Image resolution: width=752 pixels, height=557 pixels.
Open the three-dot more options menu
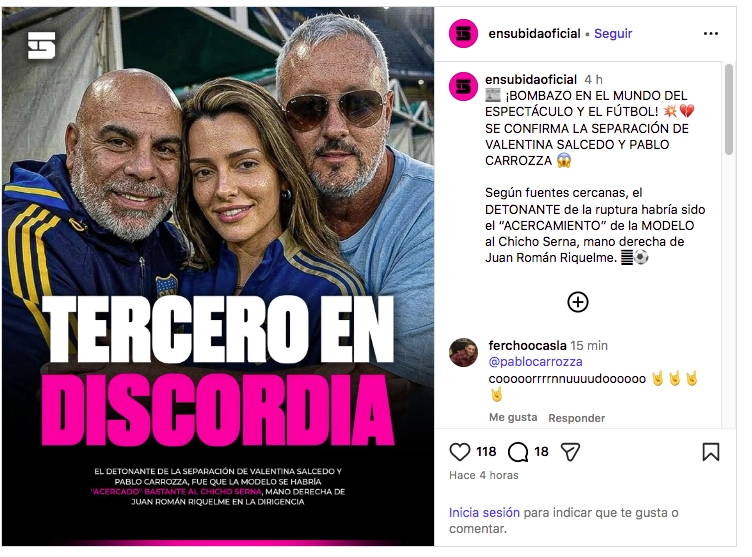tap(711, 34)
